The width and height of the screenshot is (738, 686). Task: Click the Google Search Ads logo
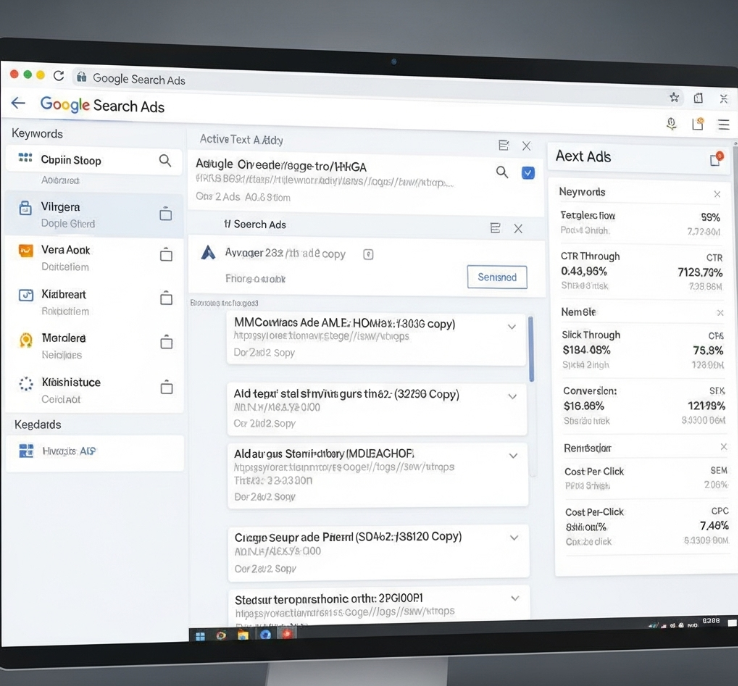coord(102,105)
